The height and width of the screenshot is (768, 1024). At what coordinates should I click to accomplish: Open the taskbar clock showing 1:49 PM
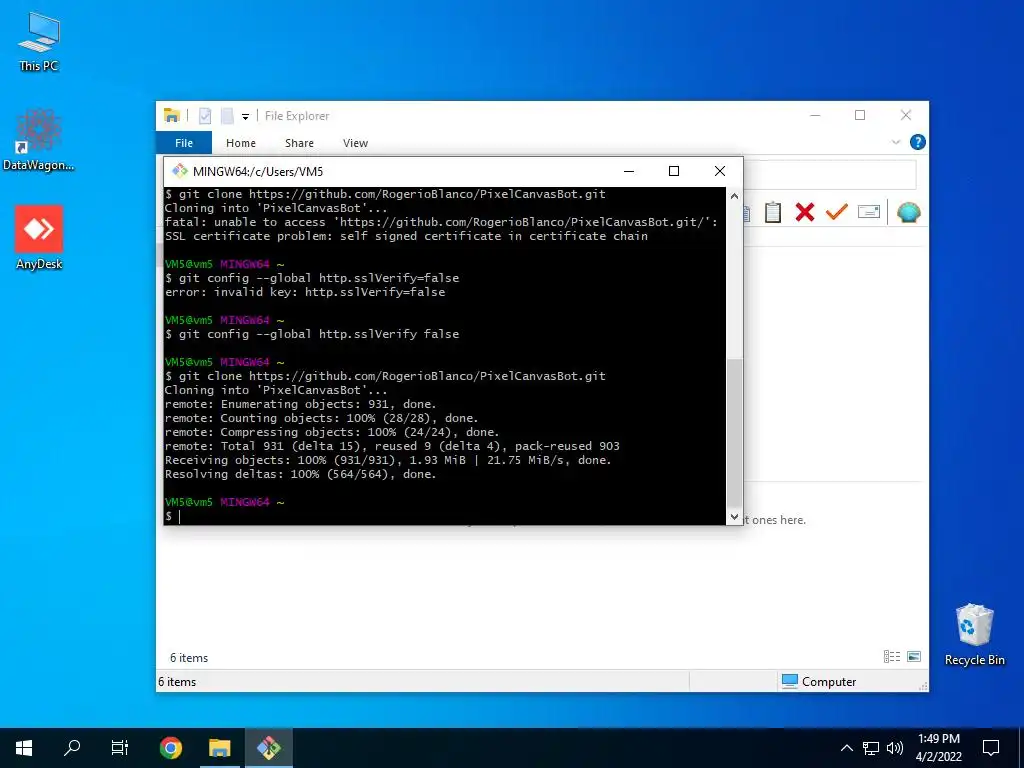[x=938, y=748]
